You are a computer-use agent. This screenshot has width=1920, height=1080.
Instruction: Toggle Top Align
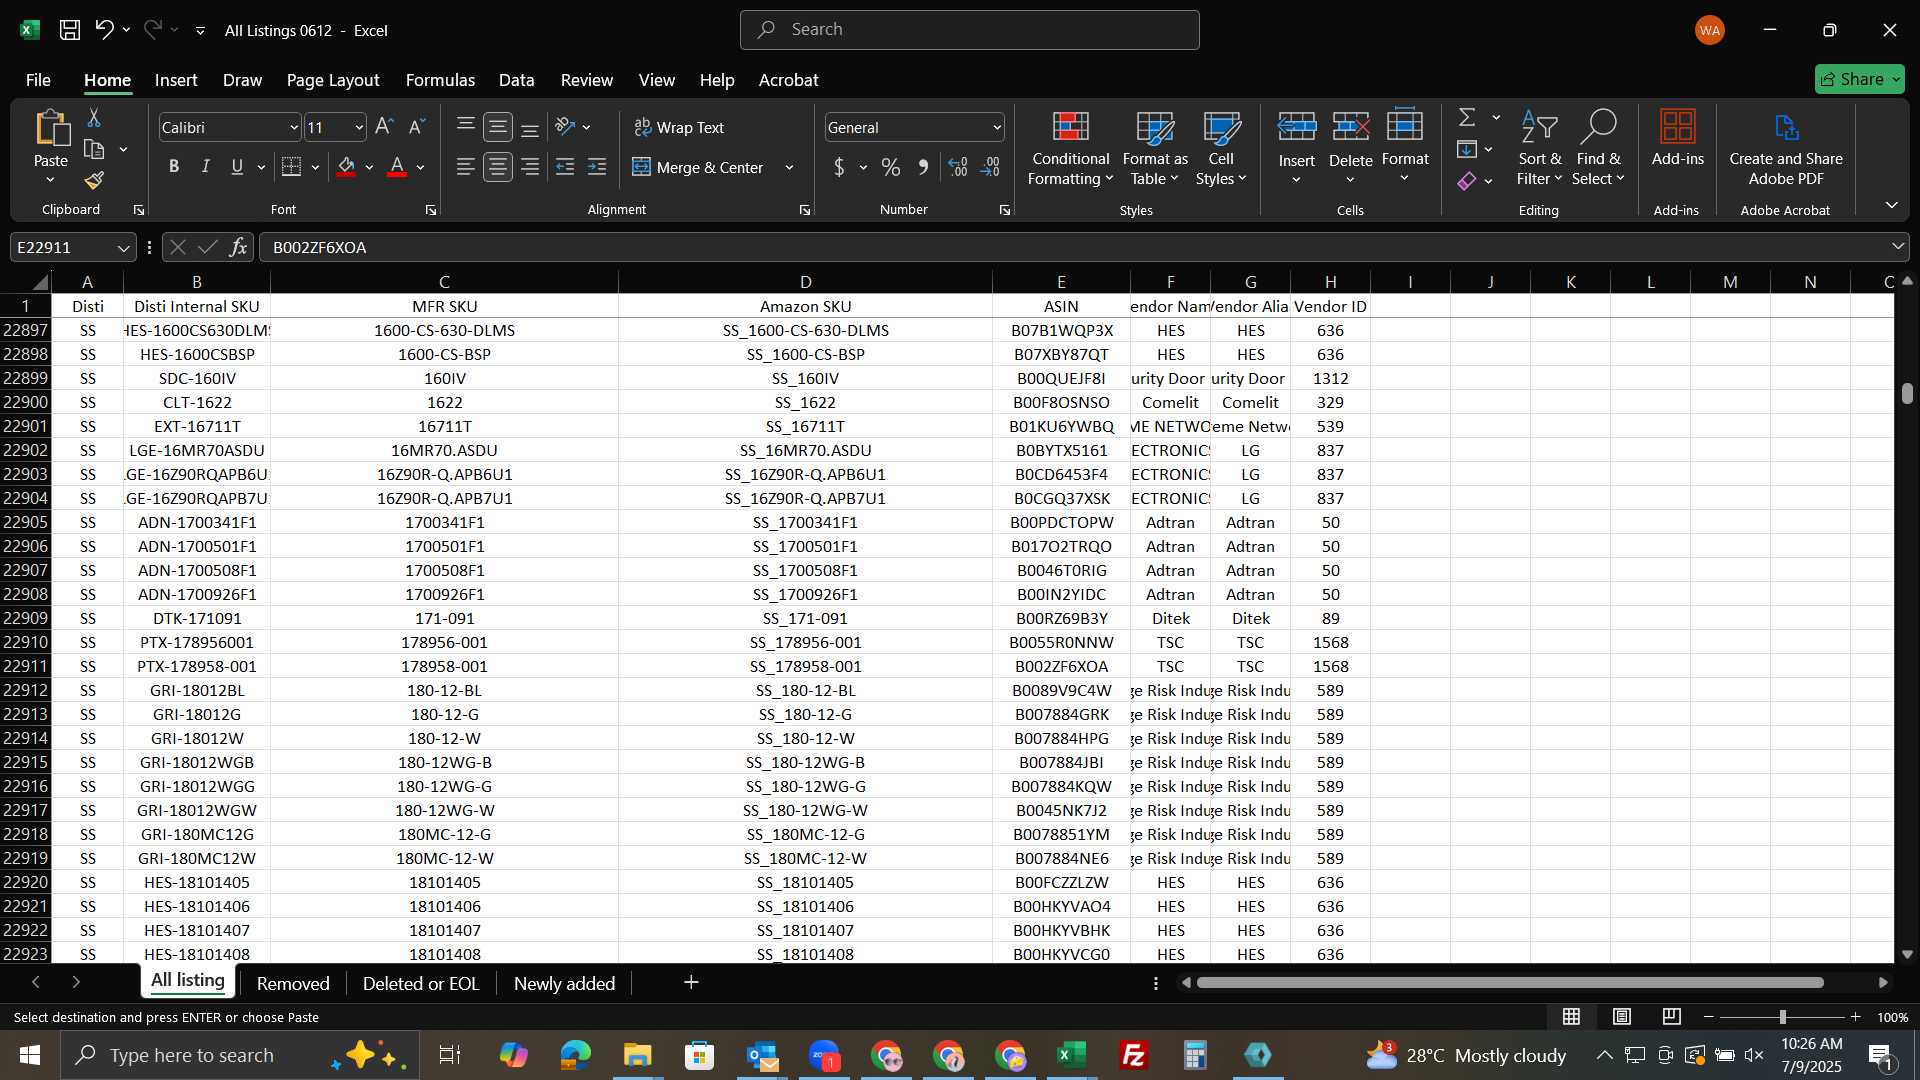click(x=465, y=127)
